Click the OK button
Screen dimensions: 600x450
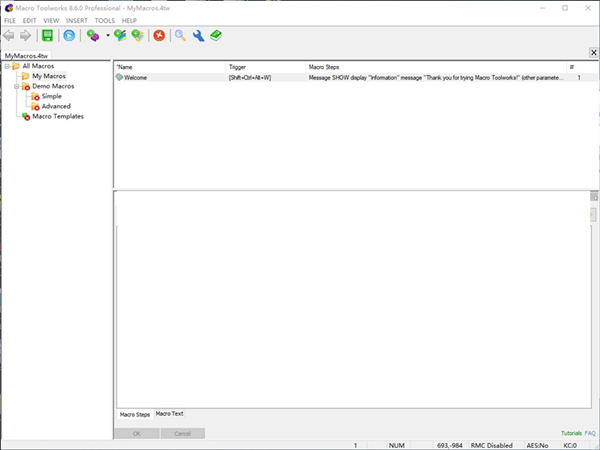pyautogui.click(x=137, y=434)
